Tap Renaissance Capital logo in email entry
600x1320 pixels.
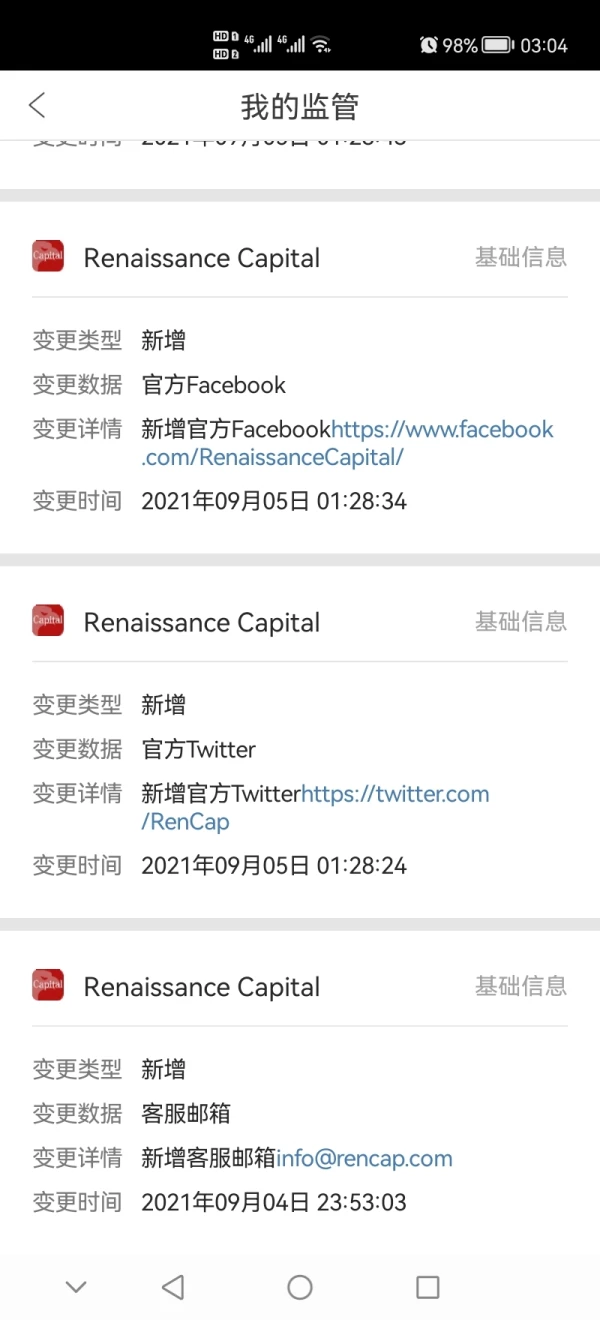pyautogui.click(x=48, y=986)
